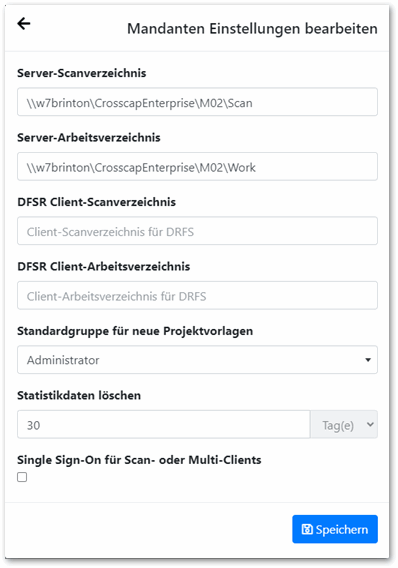Viewport: 398px width, 568px height.
Task: Go back using the left arrow icon
Action: click(x=24, y=24)
